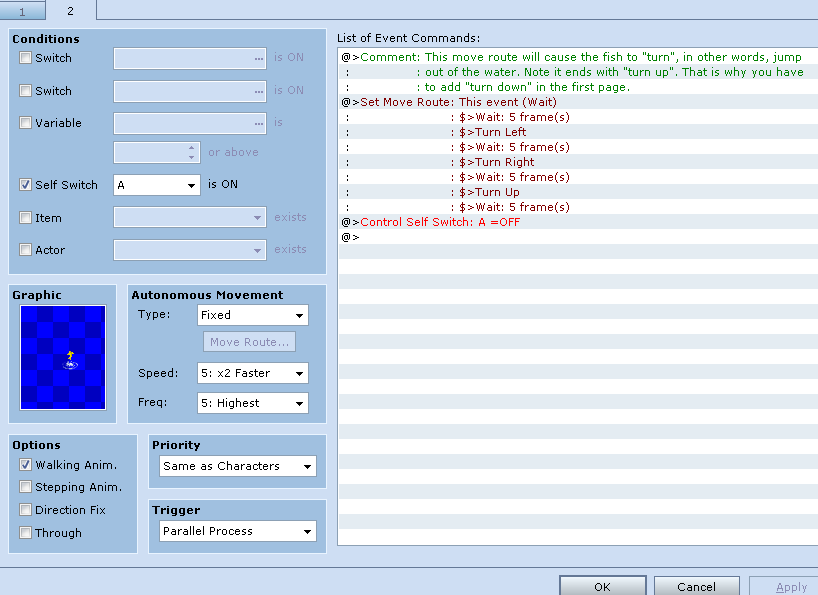
Task: Disable the Walking Anim. option
Action: pyautogui.click(x=25, y=465)
